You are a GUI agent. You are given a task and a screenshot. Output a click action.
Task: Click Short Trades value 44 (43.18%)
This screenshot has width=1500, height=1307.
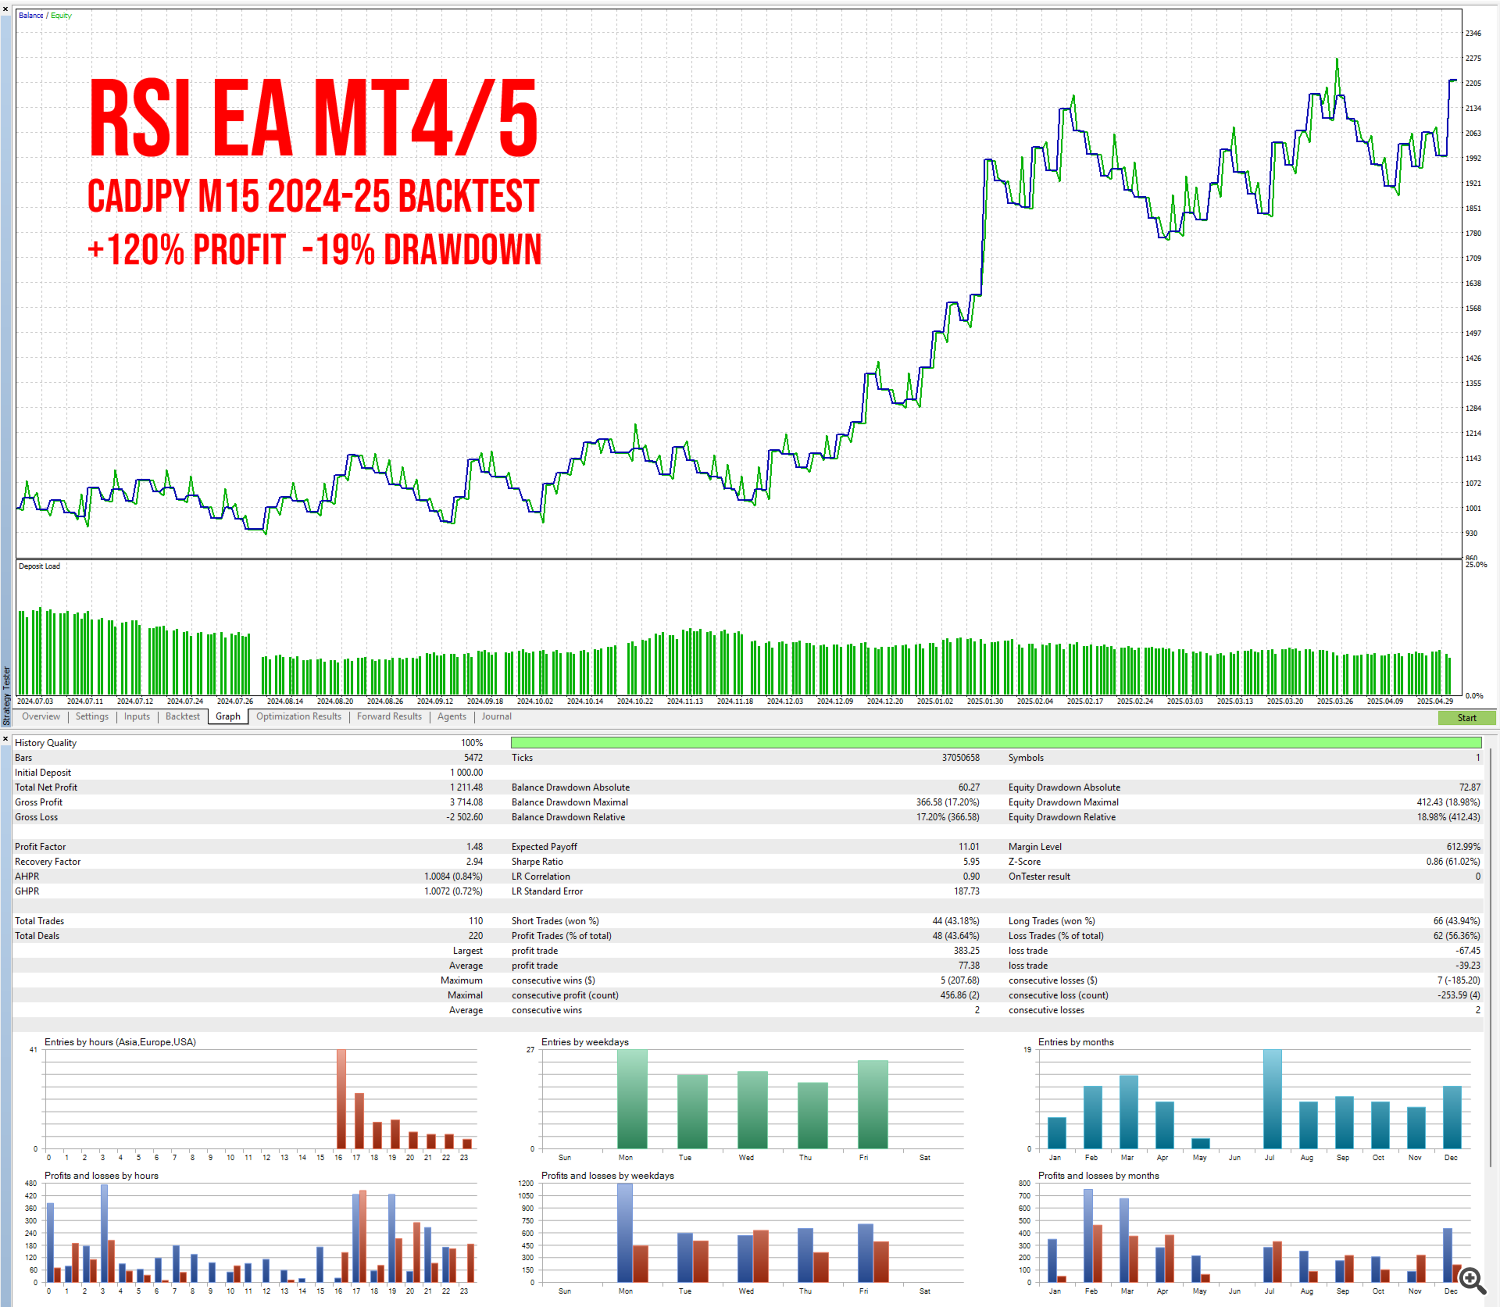coord(956,921)
